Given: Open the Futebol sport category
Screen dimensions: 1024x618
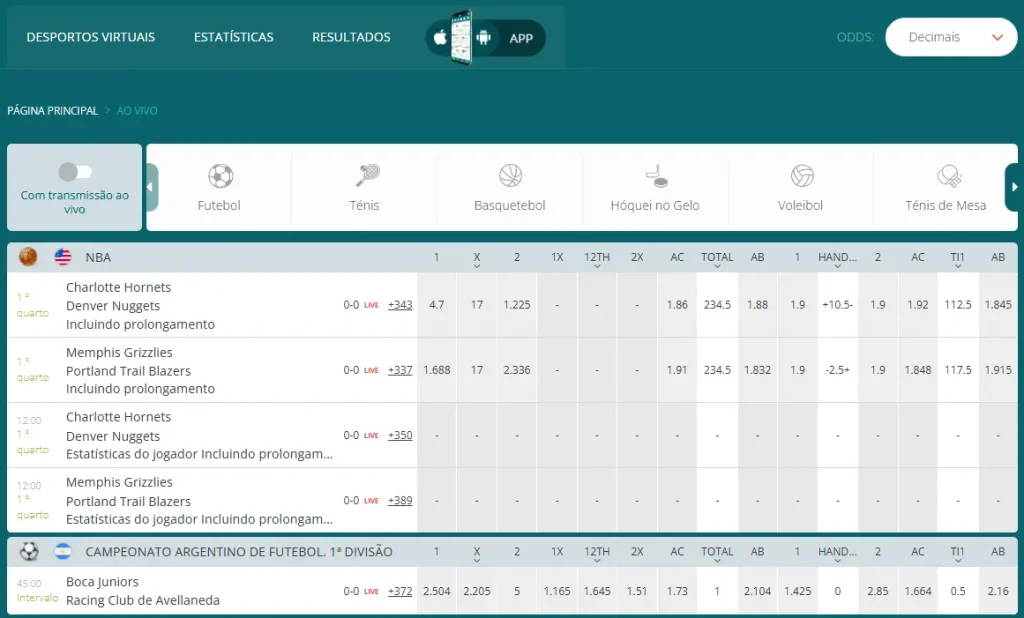Looking at the screenshot, I should click(x=219, y=187).
